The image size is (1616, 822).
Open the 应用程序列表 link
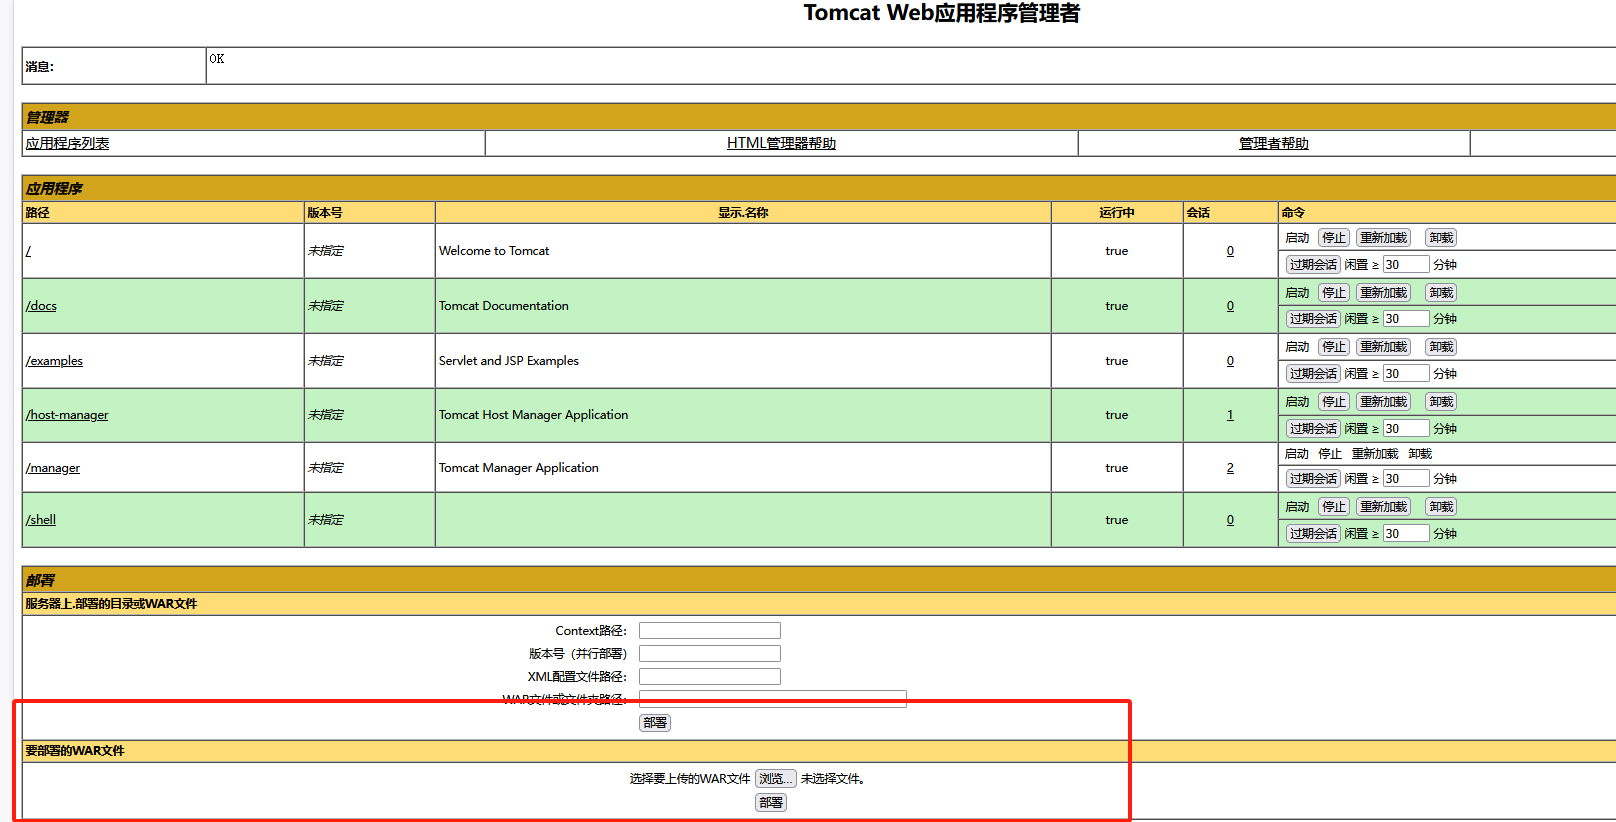67,143
